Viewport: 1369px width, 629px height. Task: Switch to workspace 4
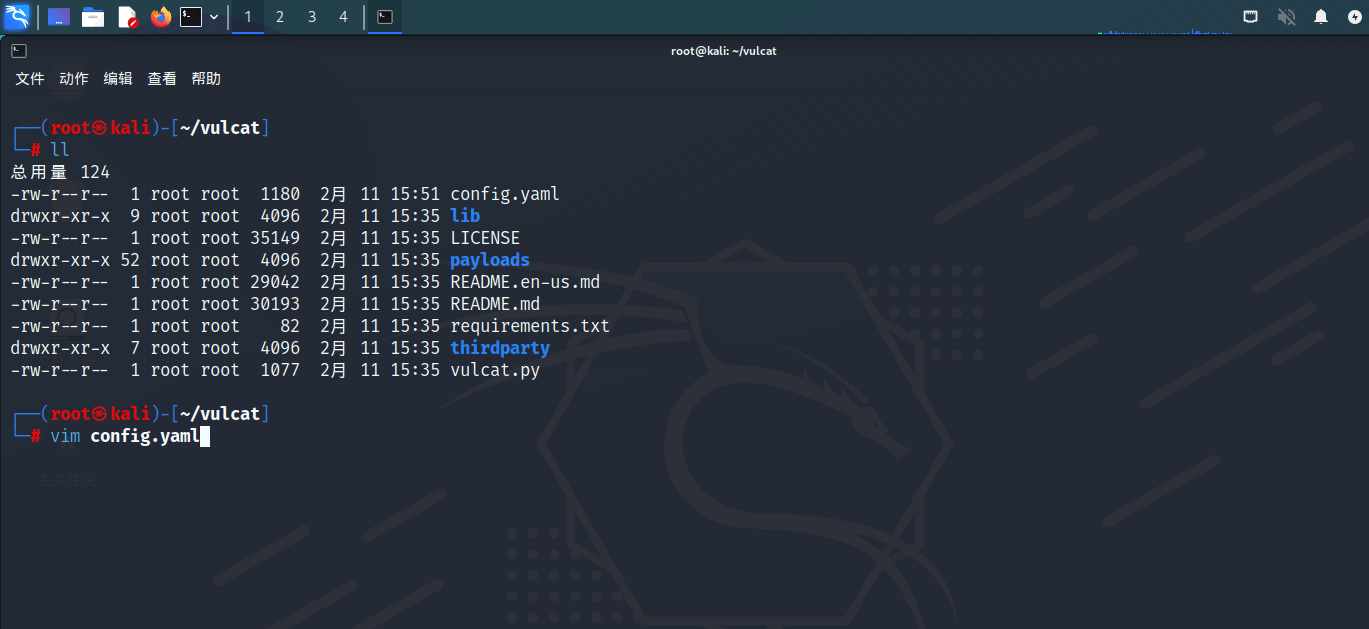[x=344, y=17]
